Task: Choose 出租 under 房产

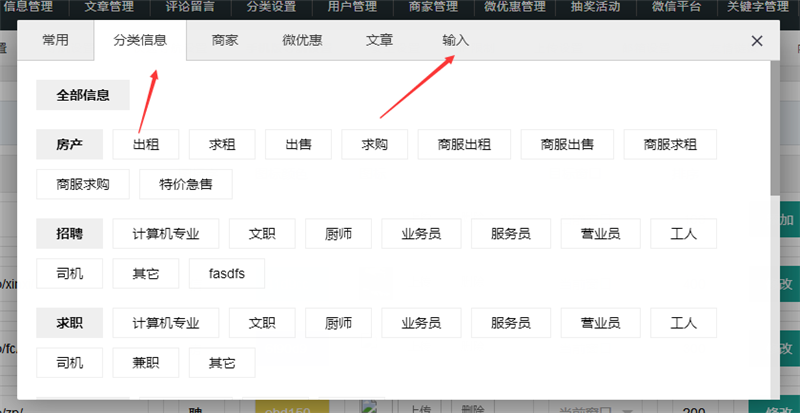Action: click(146, 144)
